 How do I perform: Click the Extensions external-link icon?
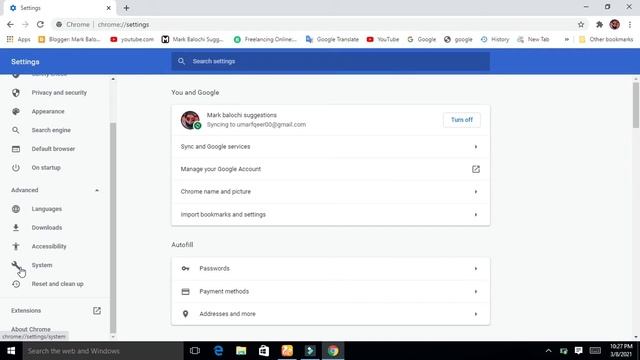coord(97,311)
